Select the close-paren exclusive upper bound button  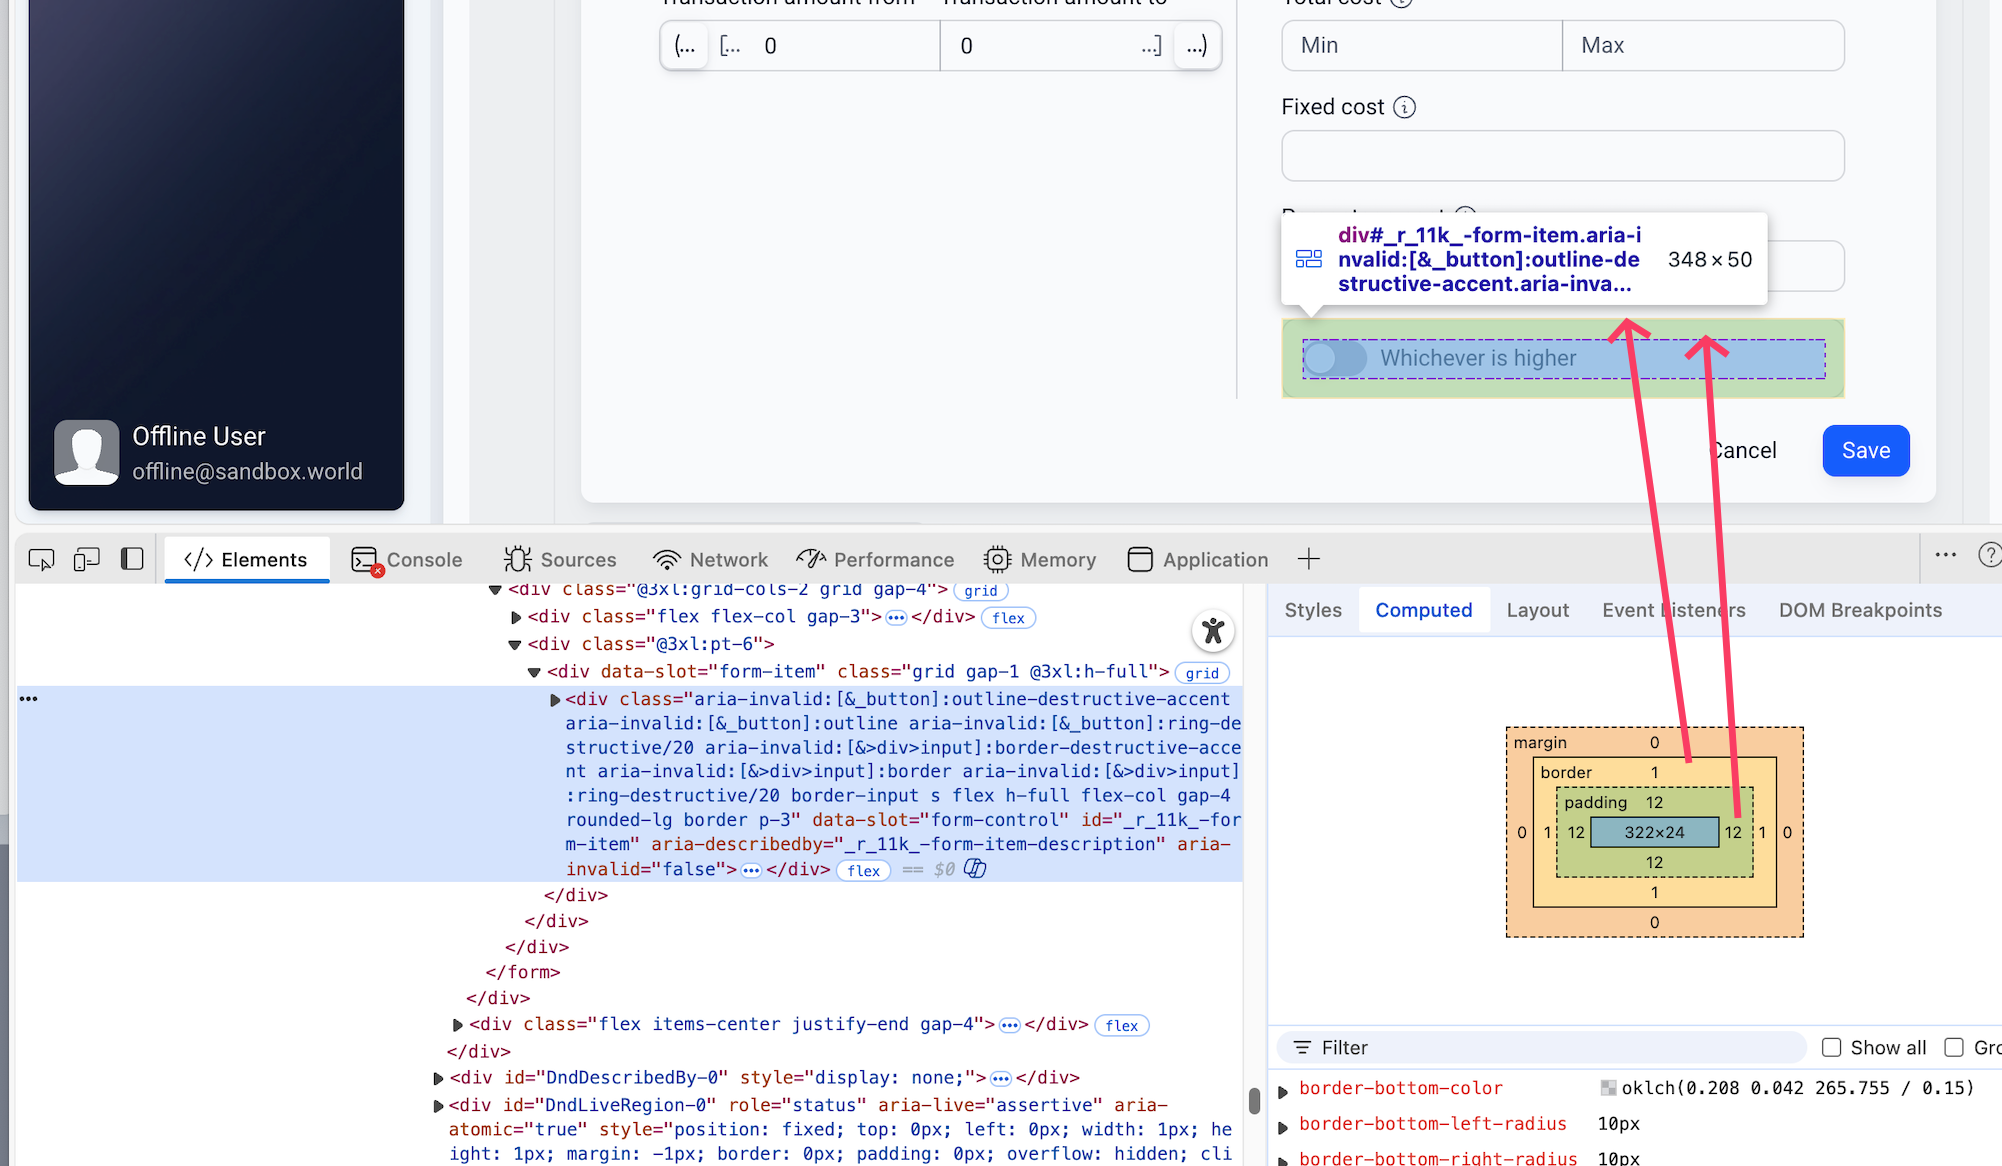(1196, 46)
